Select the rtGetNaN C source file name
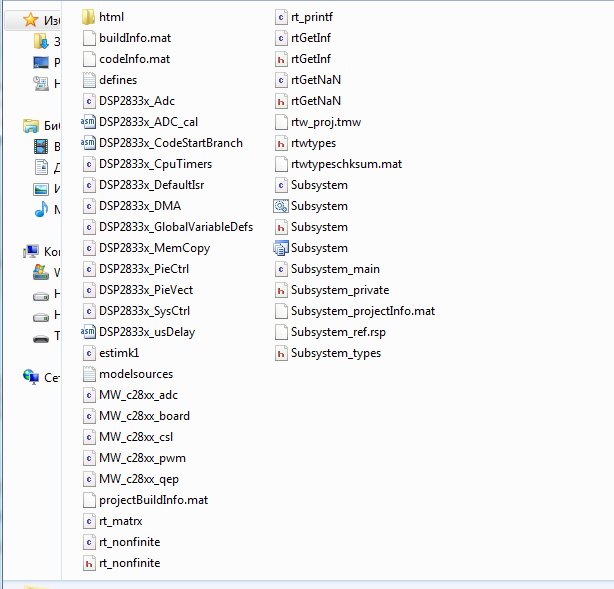614x589 pixels. click(316, 80)
